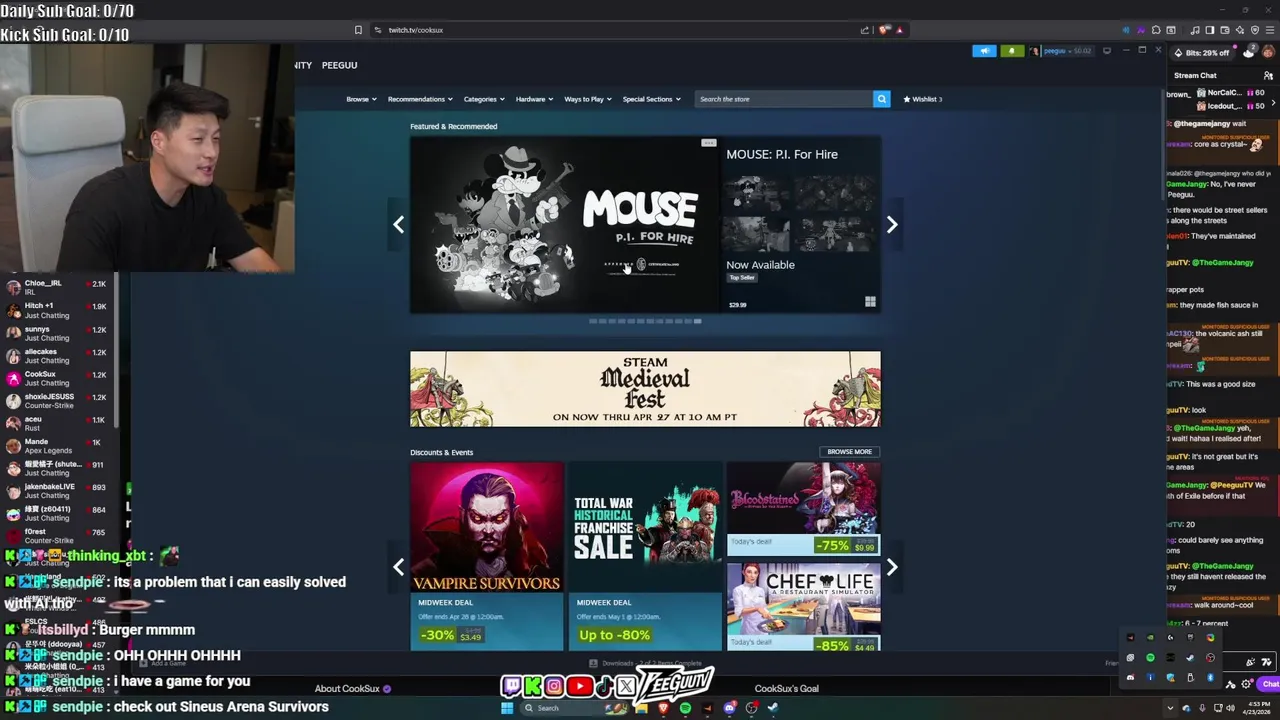Open the browser wallet icon
This screenshot has width=1280, height=720.
(x=1224, y=30)
